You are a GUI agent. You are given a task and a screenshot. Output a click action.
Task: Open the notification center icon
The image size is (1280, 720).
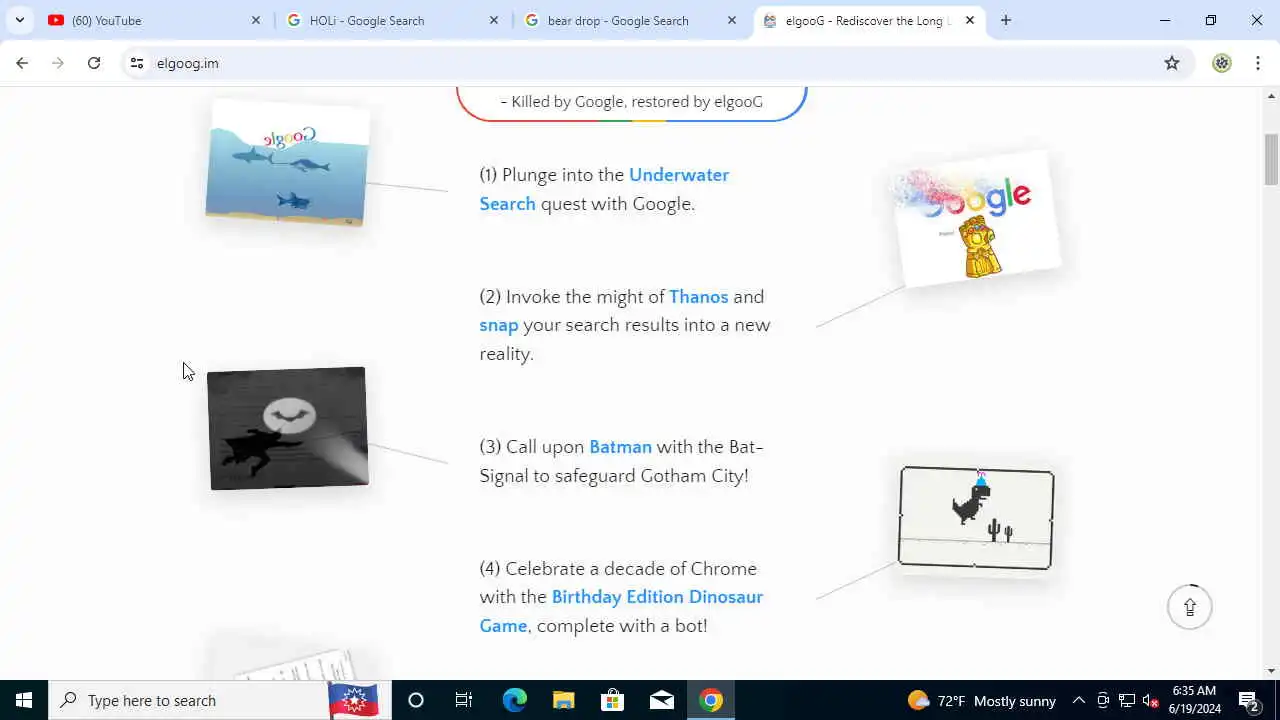point(1248,700)
